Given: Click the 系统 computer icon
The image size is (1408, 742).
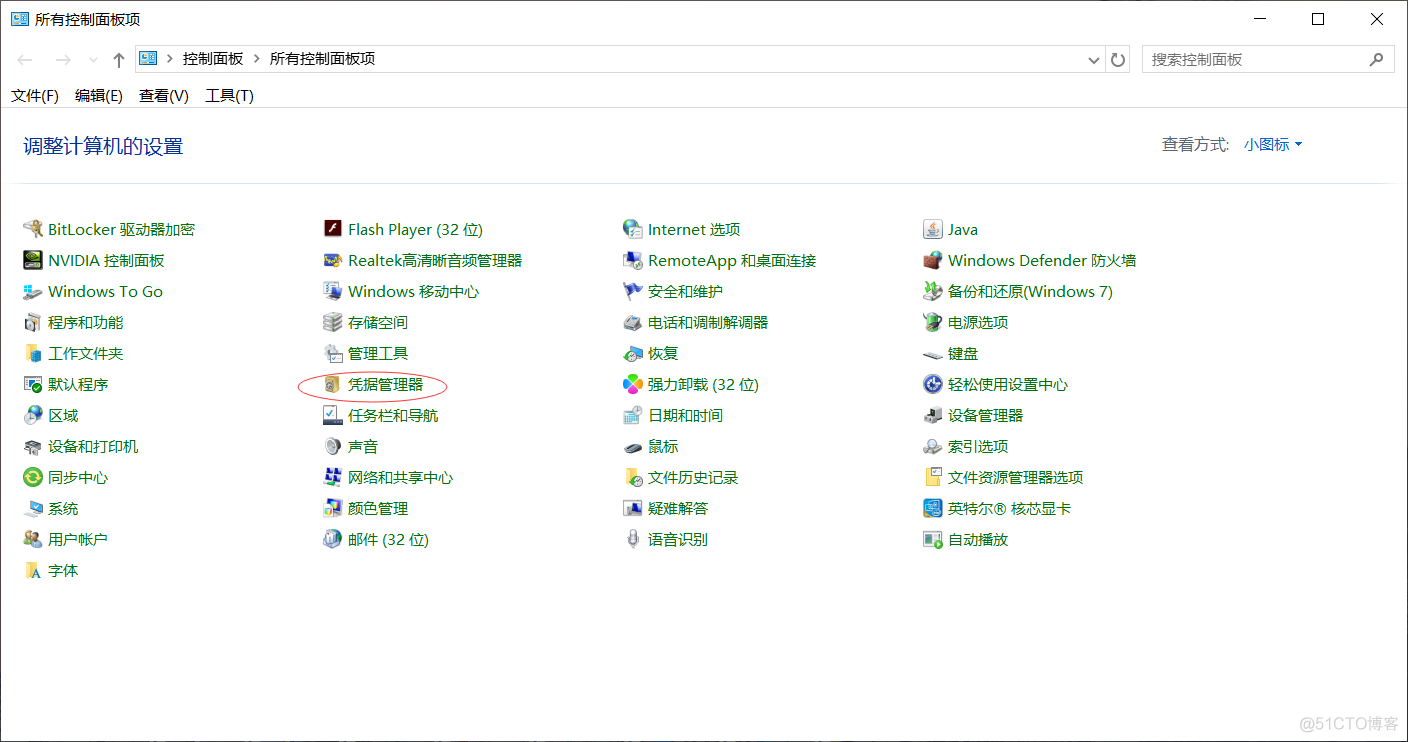Looking at the screenshot, I should click(x=33, y=508).
